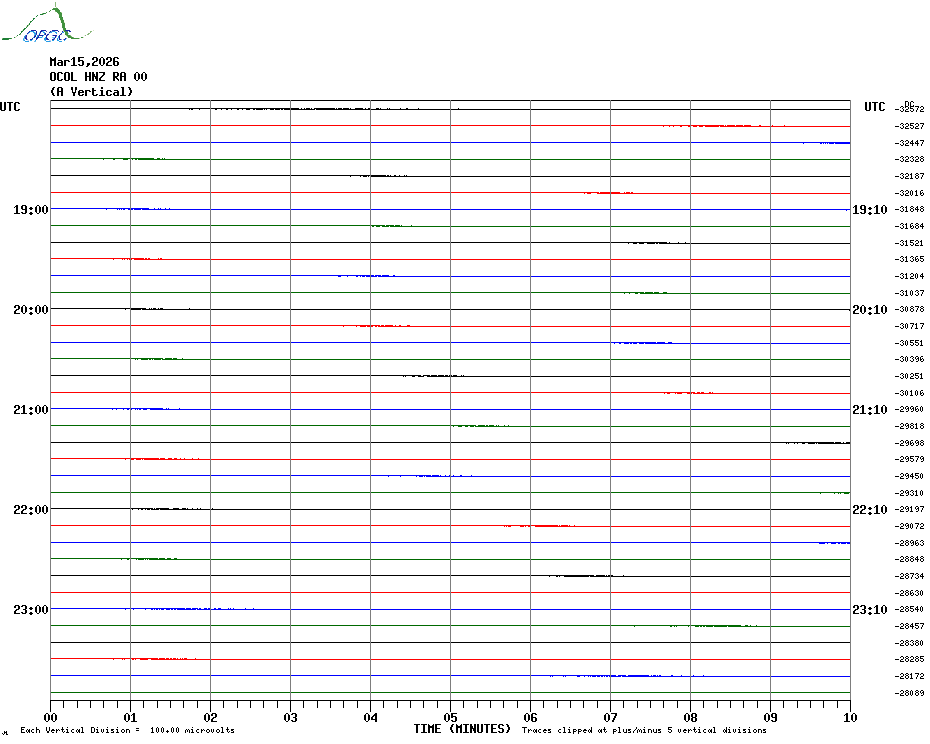Select the -28089 value at bottom right
Viewport: 930px width, 744px height.
click(x=911, y=694)
